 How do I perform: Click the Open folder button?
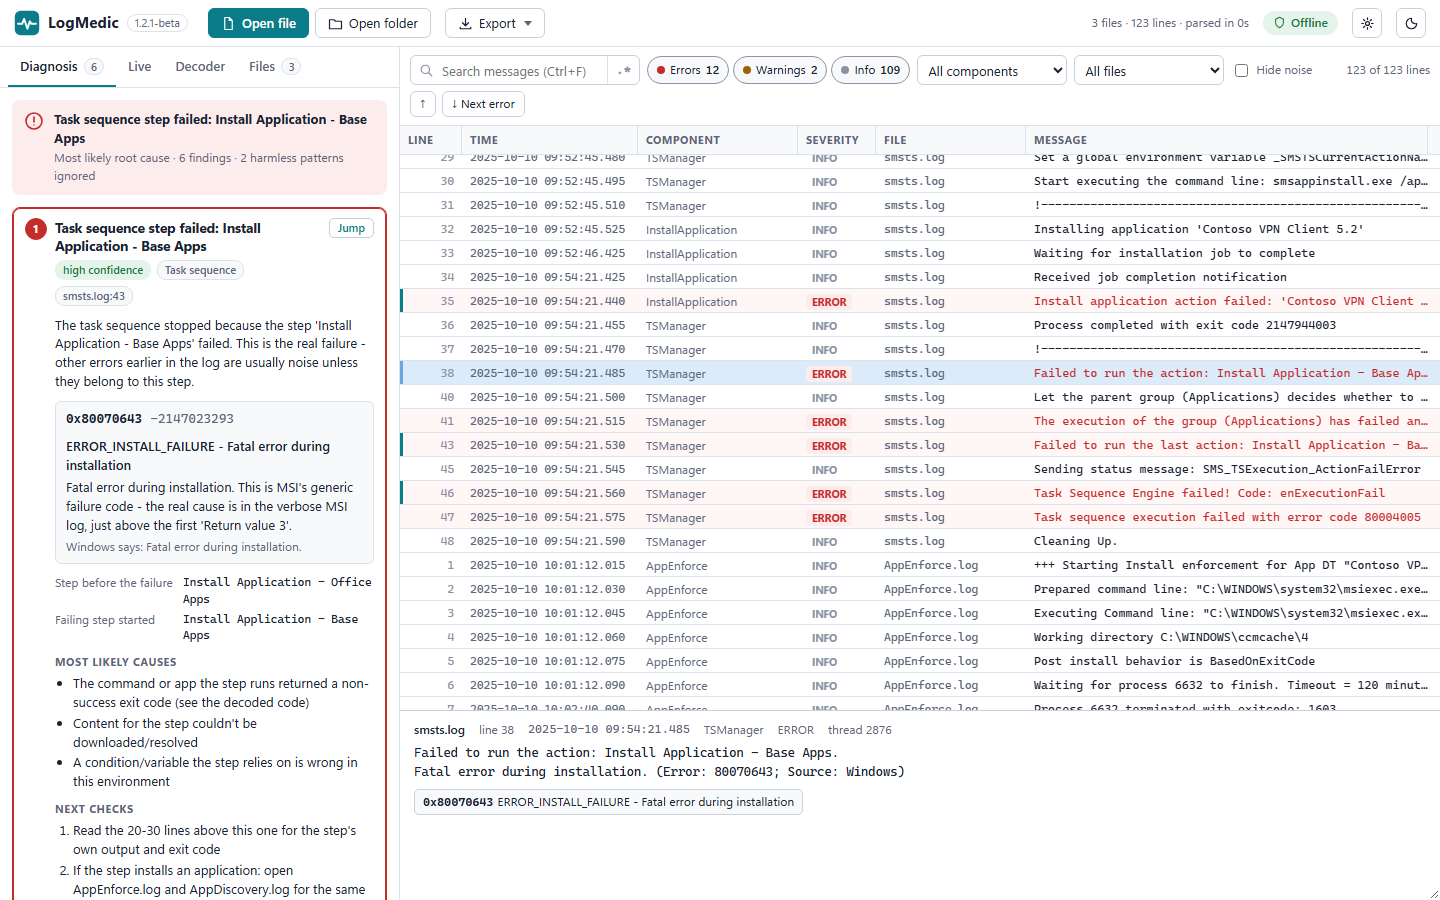click(373, 23)
